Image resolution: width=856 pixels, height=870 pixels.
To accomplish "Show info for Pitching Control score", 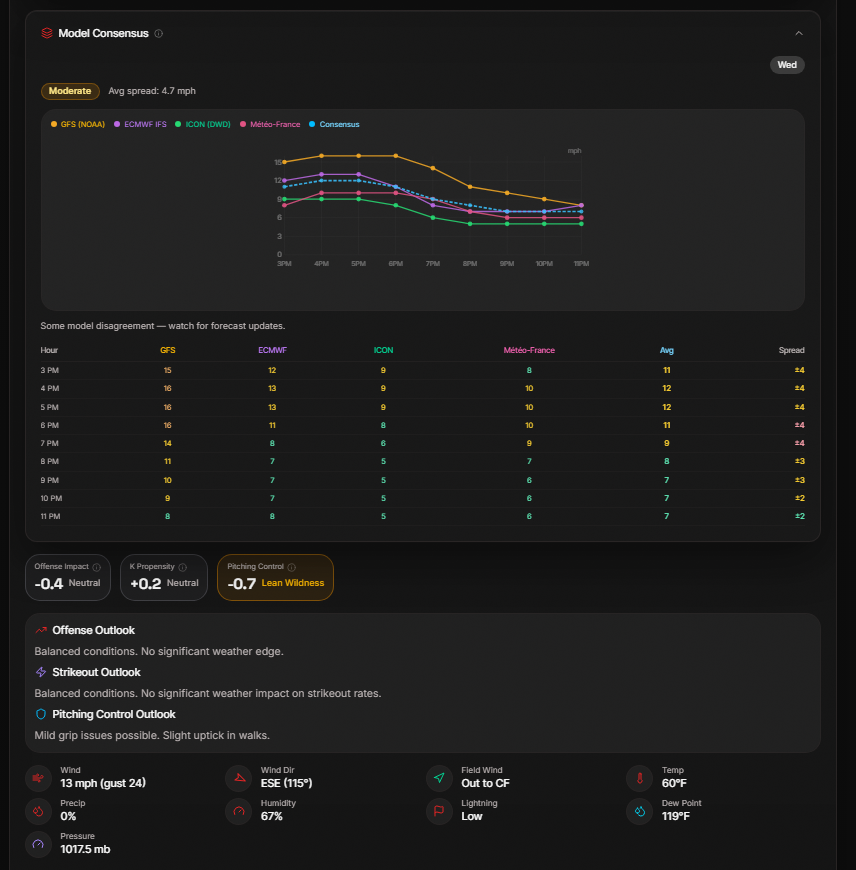I will tap(292, 567).
